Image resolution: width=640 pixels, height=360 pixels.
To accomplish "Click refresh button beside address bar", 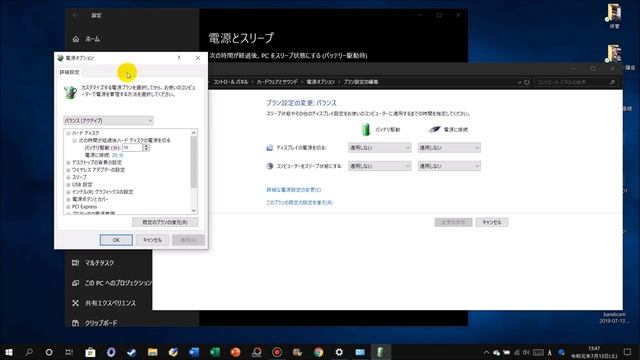I will [x=527, y=82].
